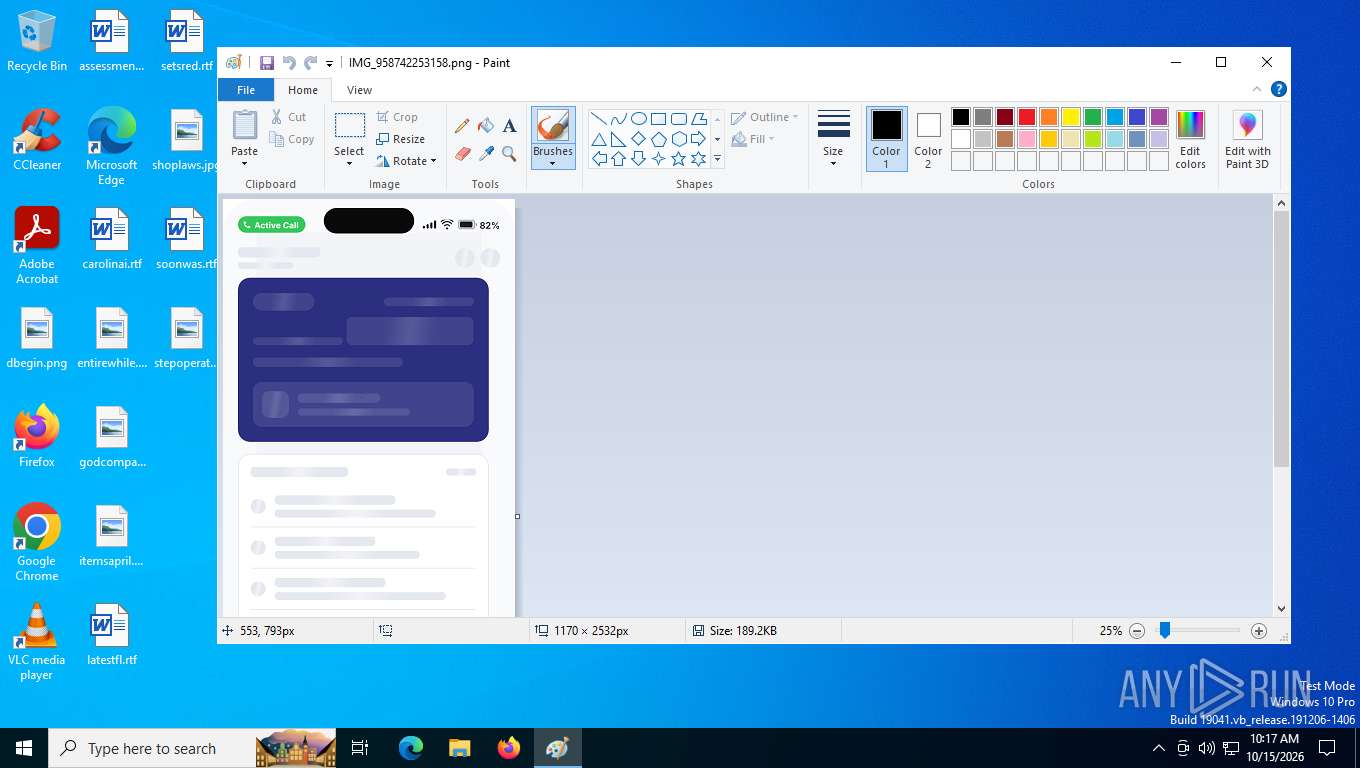Open Paint Help question mark icon
This screenshot has height=768, width=1360.
coord(1278,89)
